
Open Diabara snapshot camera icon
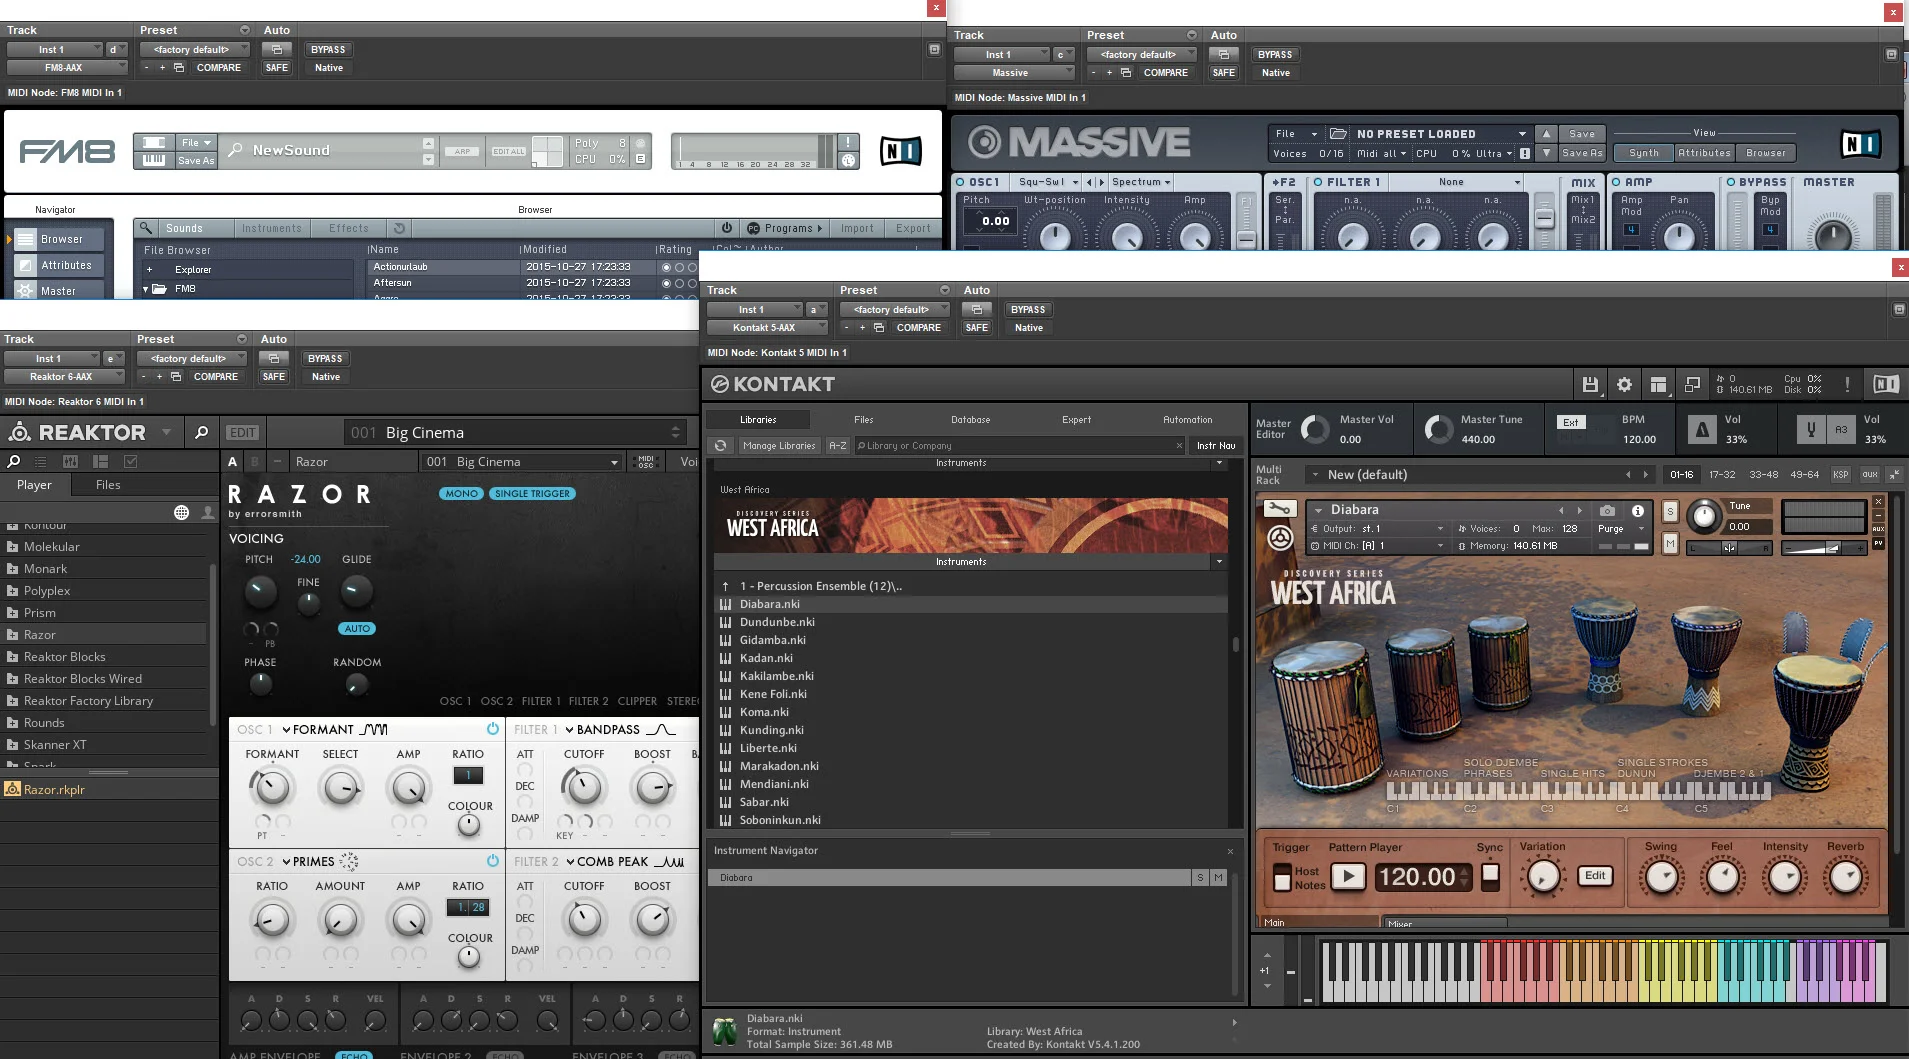[1607, 510]
